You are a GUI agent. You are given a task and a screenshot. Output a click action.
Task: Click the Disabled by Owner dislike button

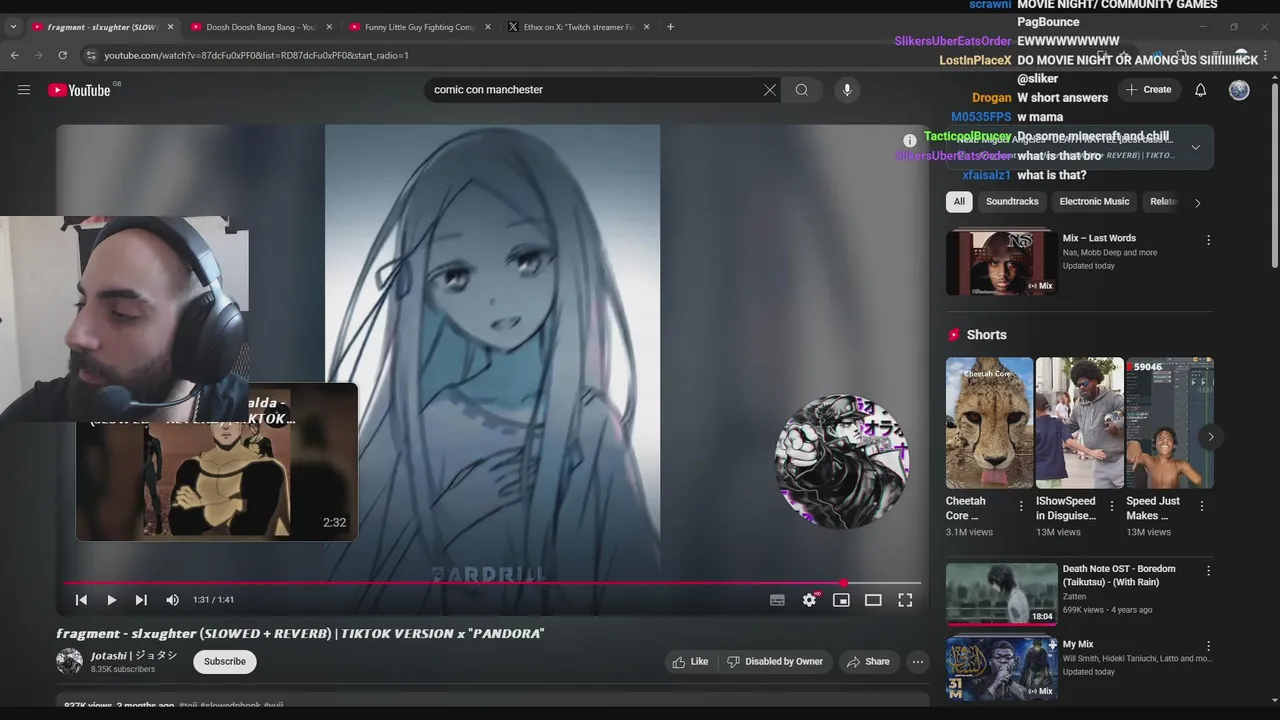point(775,662)
